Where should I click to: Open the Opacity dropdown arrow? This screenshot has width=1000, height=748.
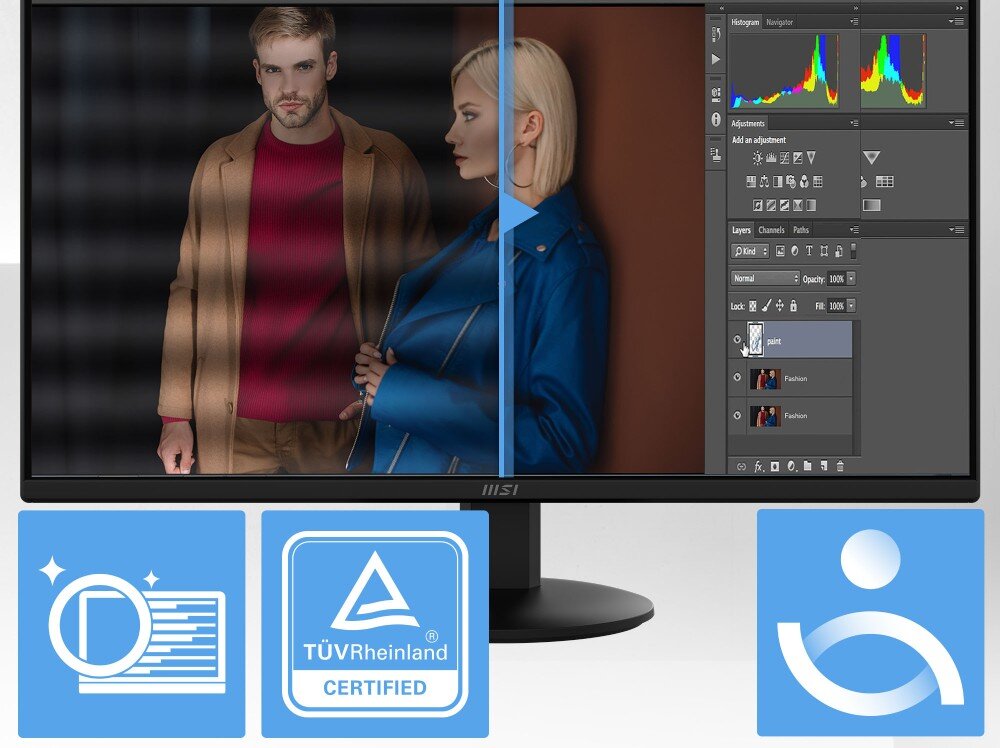(x=851, y=278)
